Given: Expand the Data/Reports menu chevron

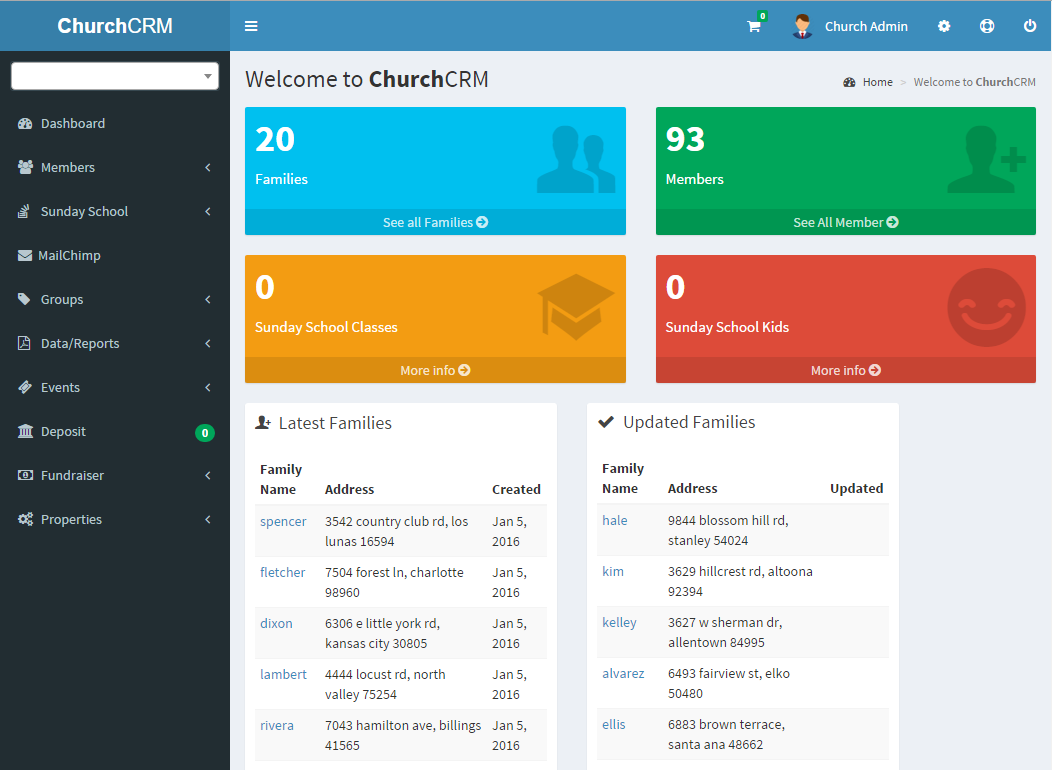Looking at the screenshot, I should coord(208,344).
